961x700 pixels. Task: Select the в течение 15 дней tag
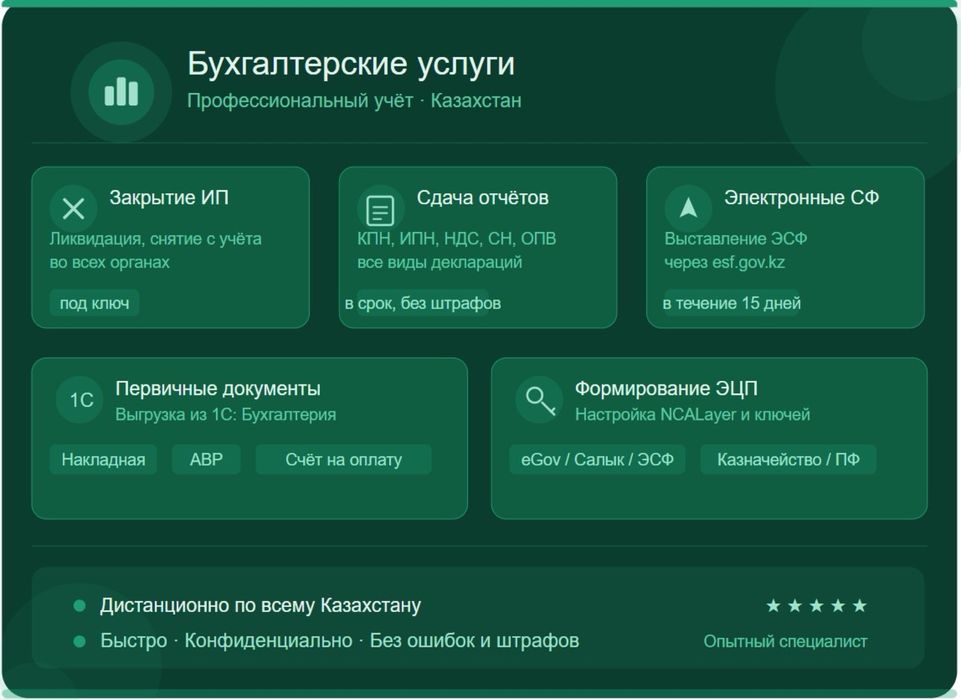(731, 303)
